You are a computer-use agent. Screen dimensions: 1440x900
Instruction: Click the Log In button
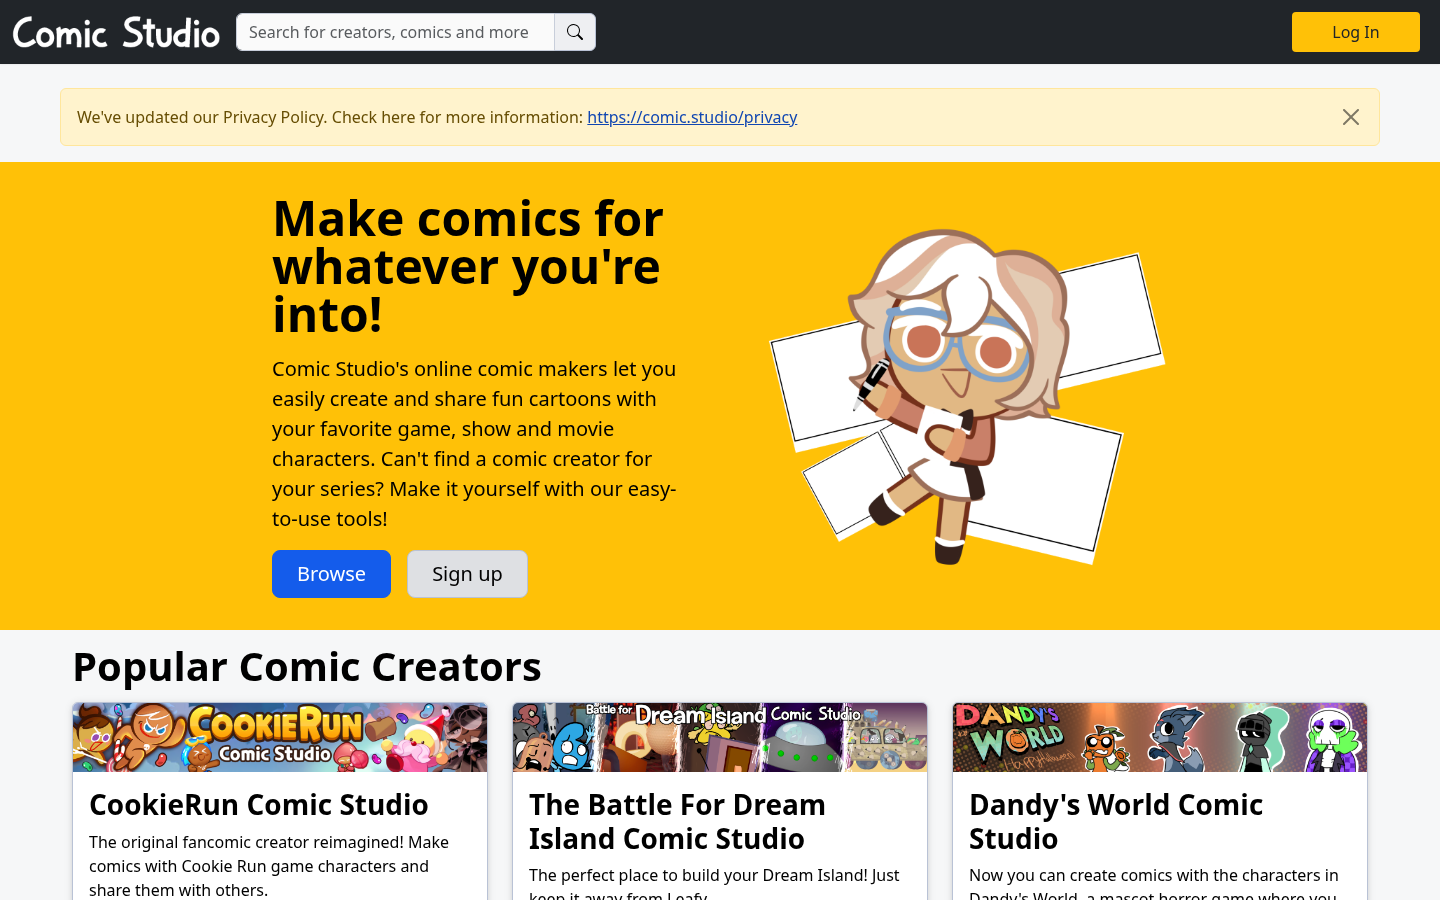(1356, 32)
